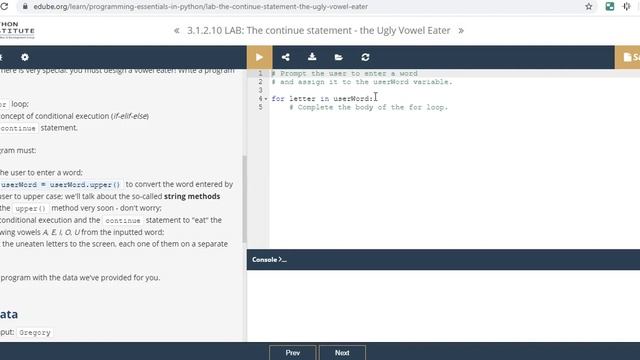Image resolution: width=640 pixels, height=360 pixels.
Task: Click the instructions panel scrollbar
Action: (x=244, y=199)
